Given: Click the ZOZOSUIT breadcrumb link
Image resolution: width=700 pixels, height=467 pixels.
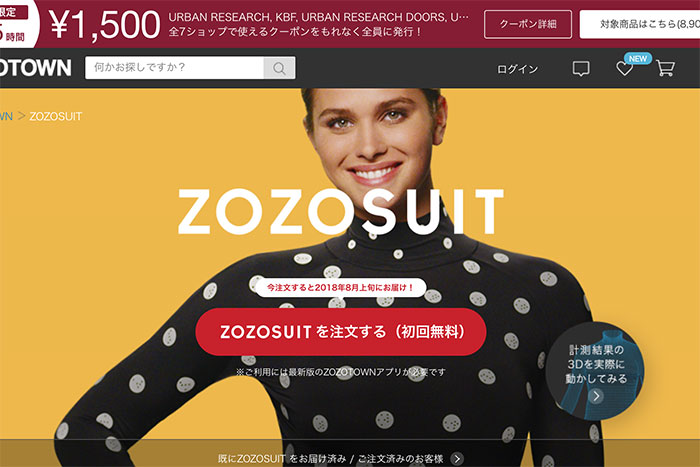Looking at the screenshot, I should (x=55, y=117).
